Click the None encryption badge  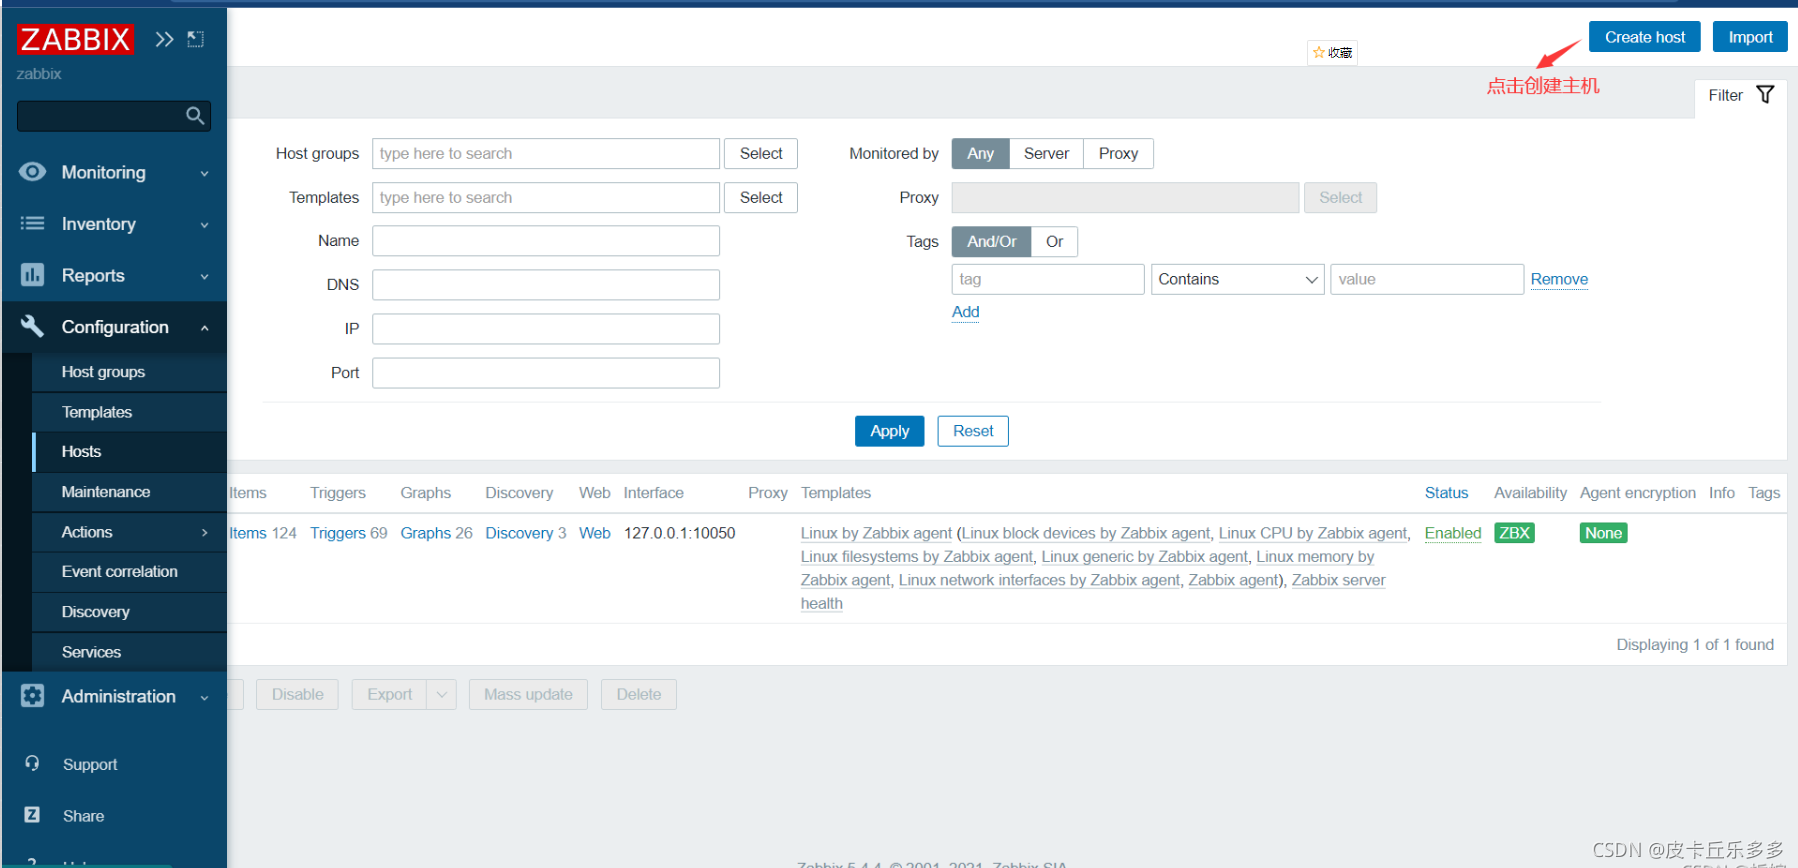1603,533
